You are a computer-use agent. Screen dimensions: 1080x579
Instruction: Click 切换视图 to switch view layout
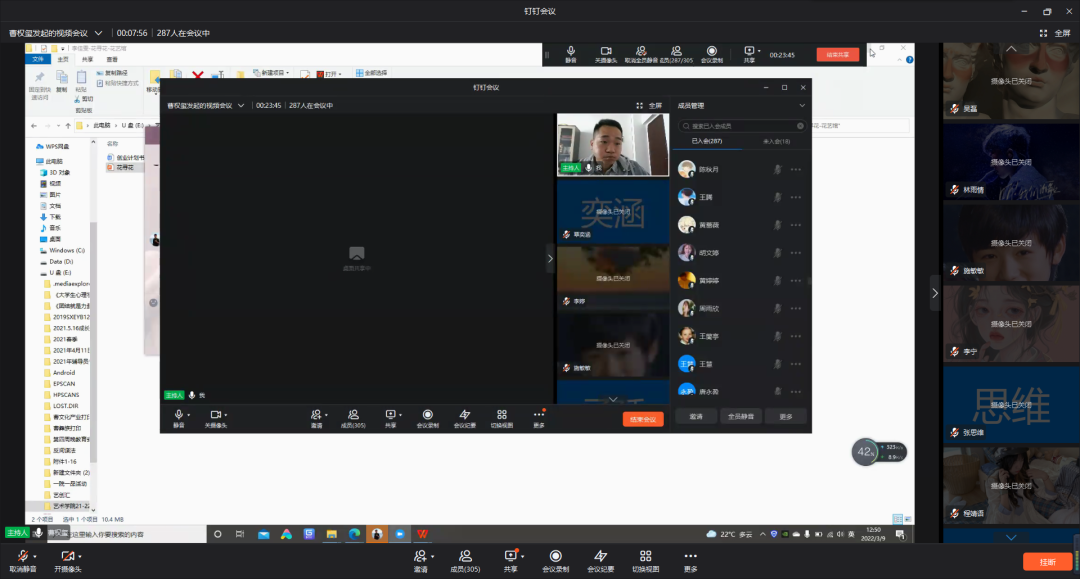[x=645, y=559]
